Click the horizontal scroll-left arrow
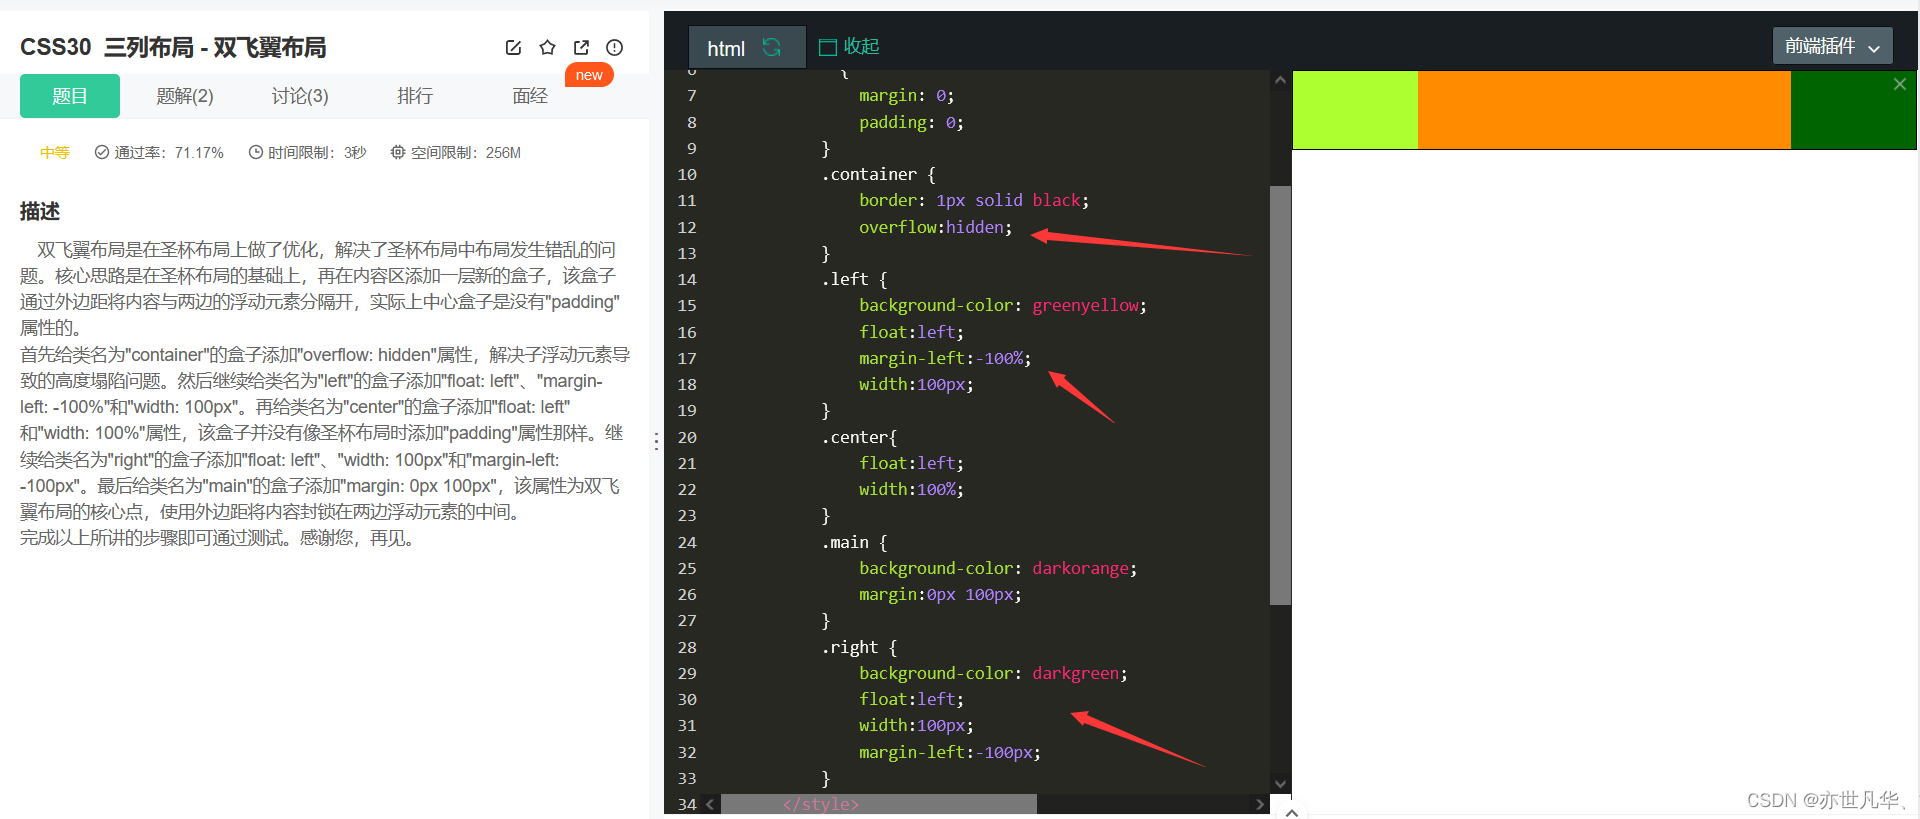 (x=710, y=804)
